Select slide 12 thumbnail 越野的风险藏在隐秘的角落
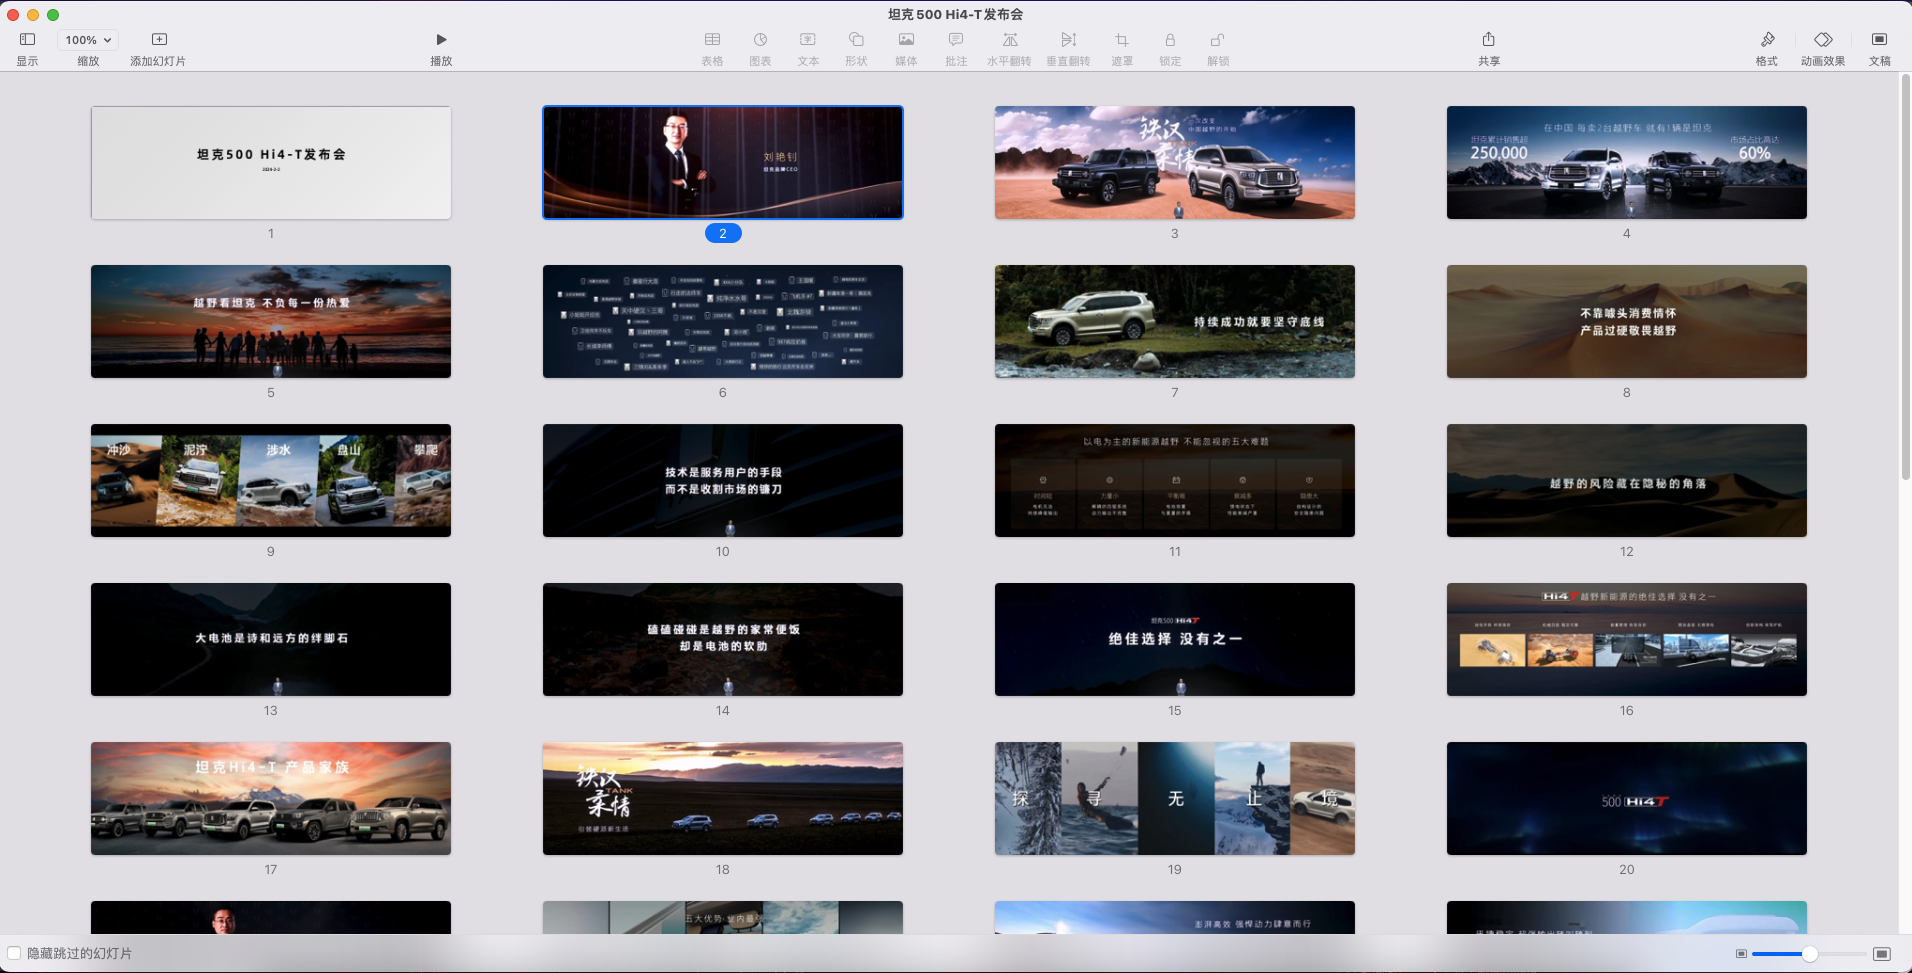The width and height of the screenshot is (1912, 973). click(x=1627, y=481)
